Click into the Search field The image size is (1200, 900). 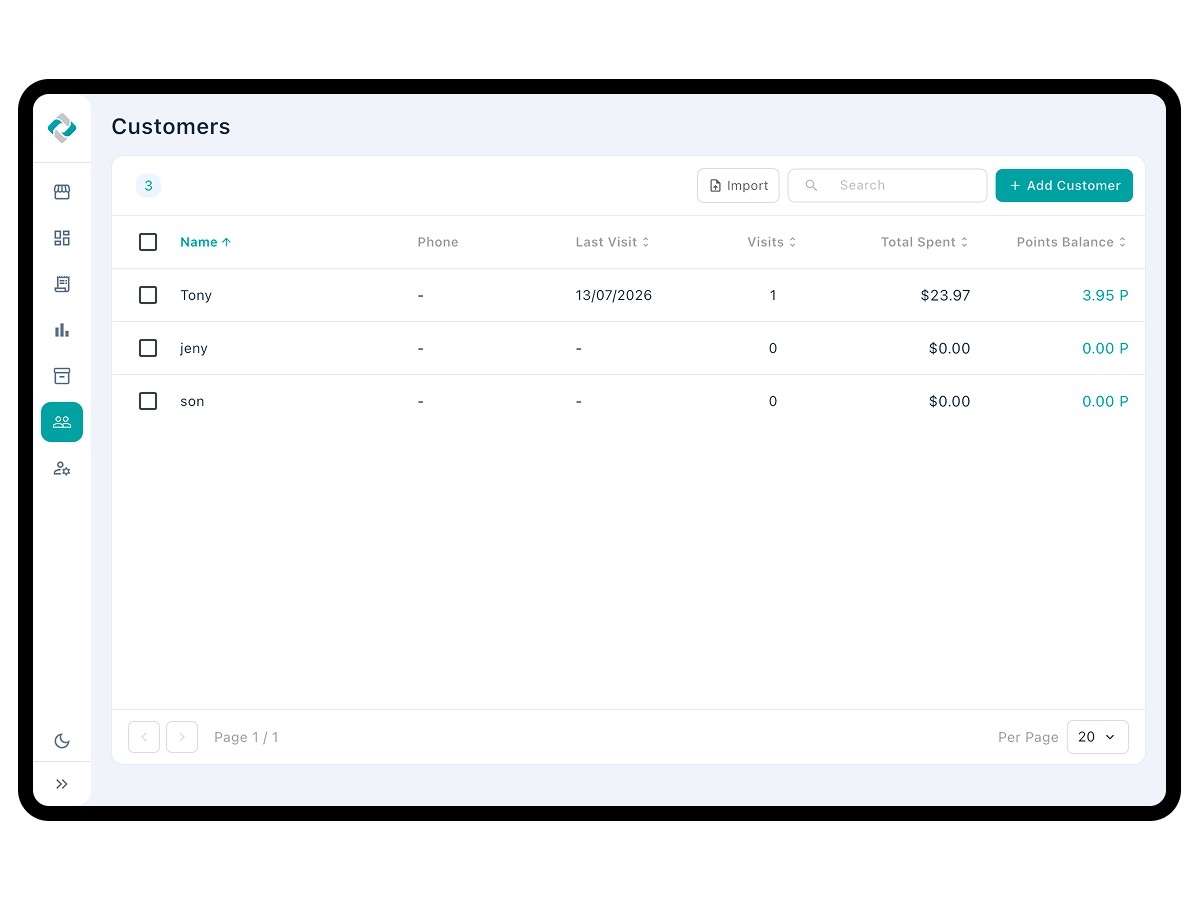pyautogui.click(x=888, y=185)
